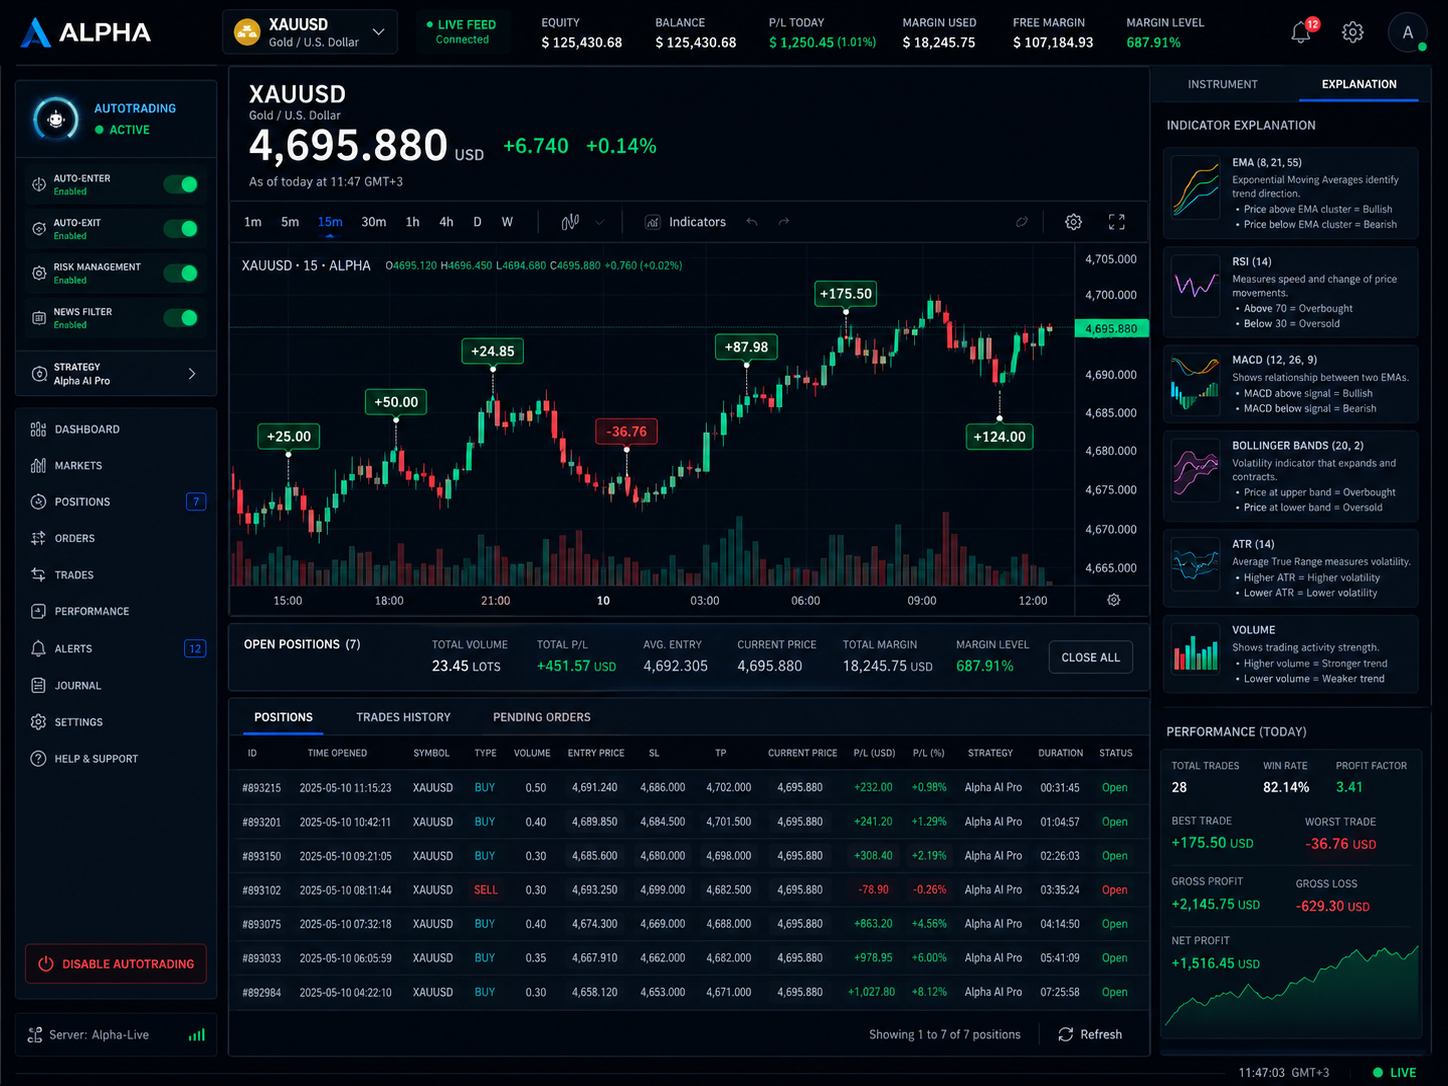Click the chart undo arrow
1448x1086 pixels.
[751, 222]
